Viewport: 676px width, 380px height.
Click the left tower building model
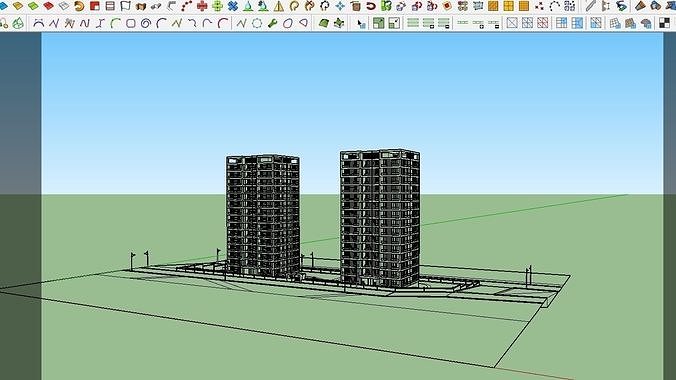(x=263, y=216)
